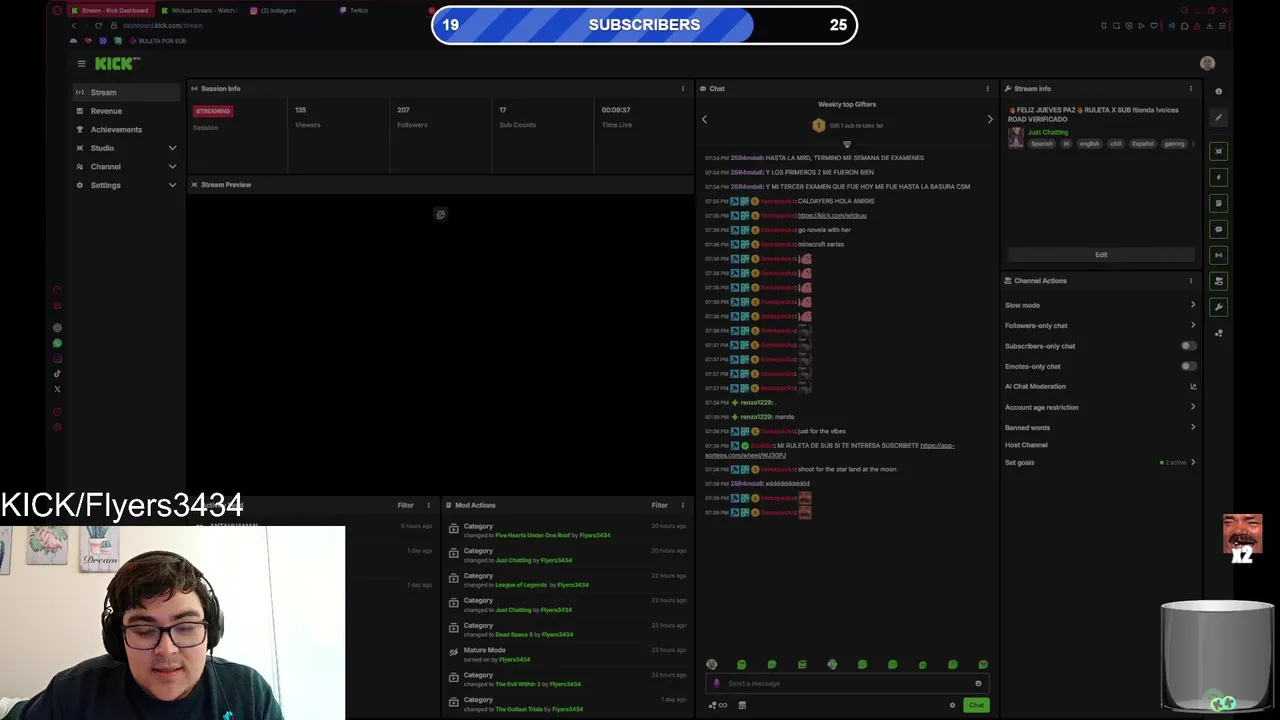This screenshot has width=1280, height=720.
Task: Toggle the stream preview widget in the right toolbar
Action: pos(1218,151)
